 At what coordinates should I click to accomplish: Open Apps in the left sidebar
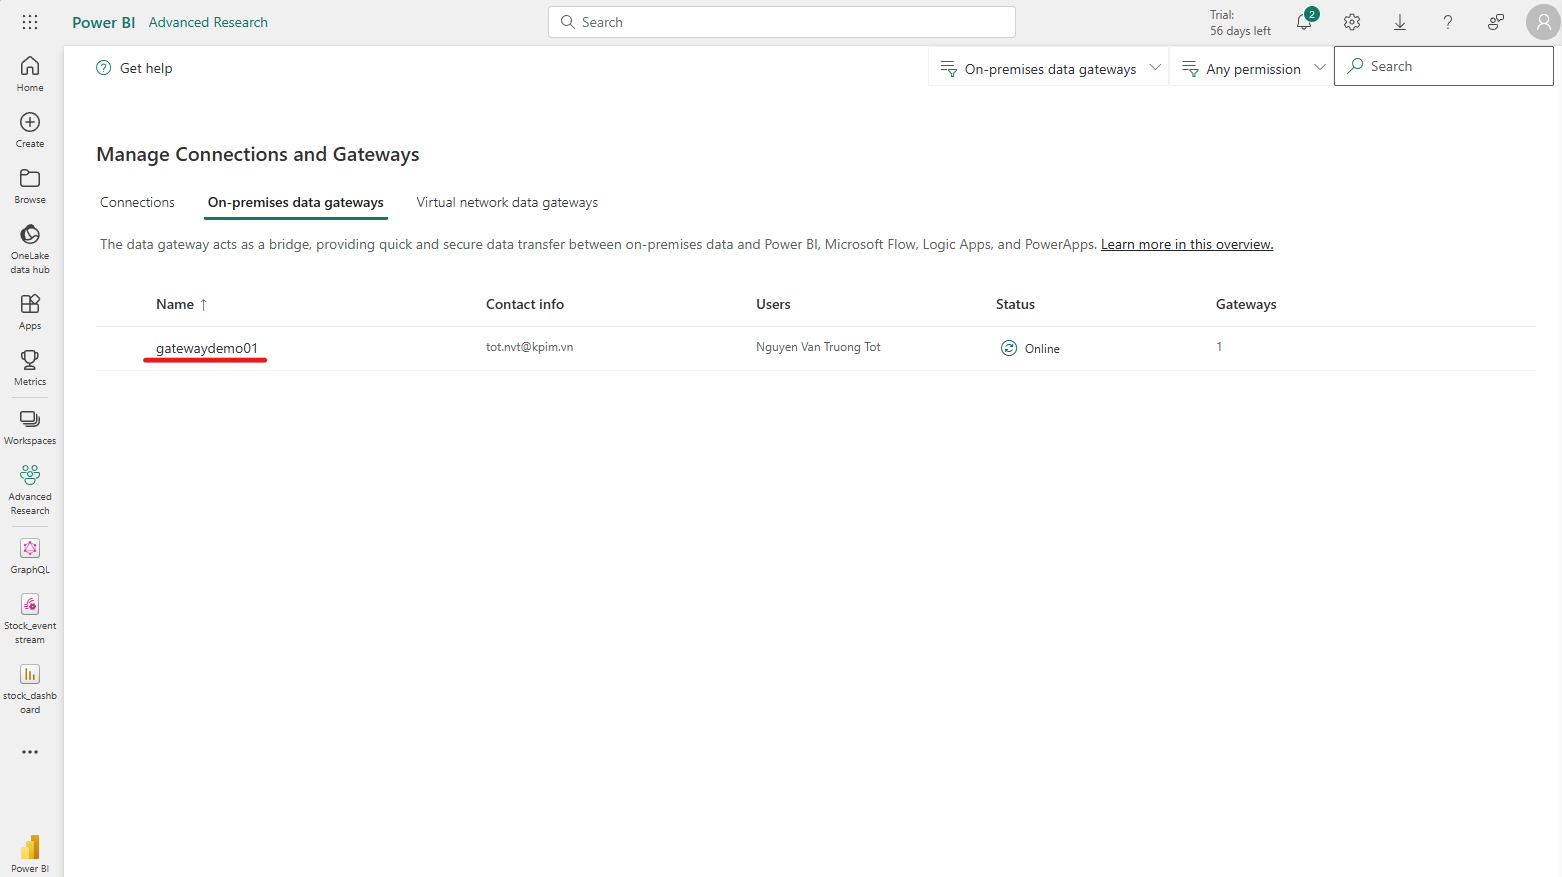coord(30,312)
